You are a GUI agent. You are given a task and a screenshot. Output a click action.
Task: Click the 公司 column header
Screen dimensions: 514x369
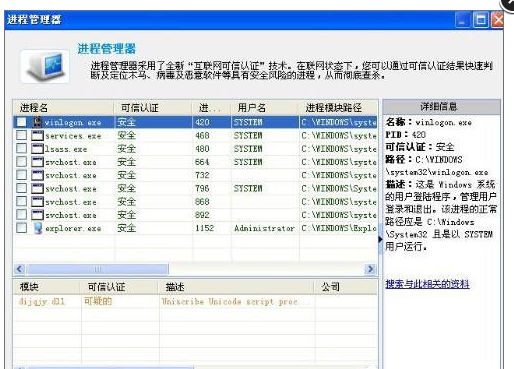point(346,287)
